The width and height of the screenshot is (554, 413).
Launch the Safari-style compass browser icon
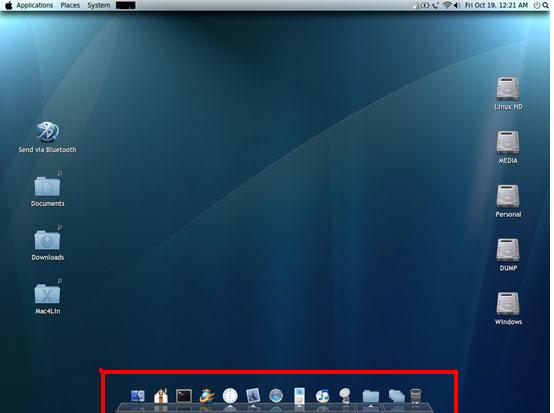(276, 396)
